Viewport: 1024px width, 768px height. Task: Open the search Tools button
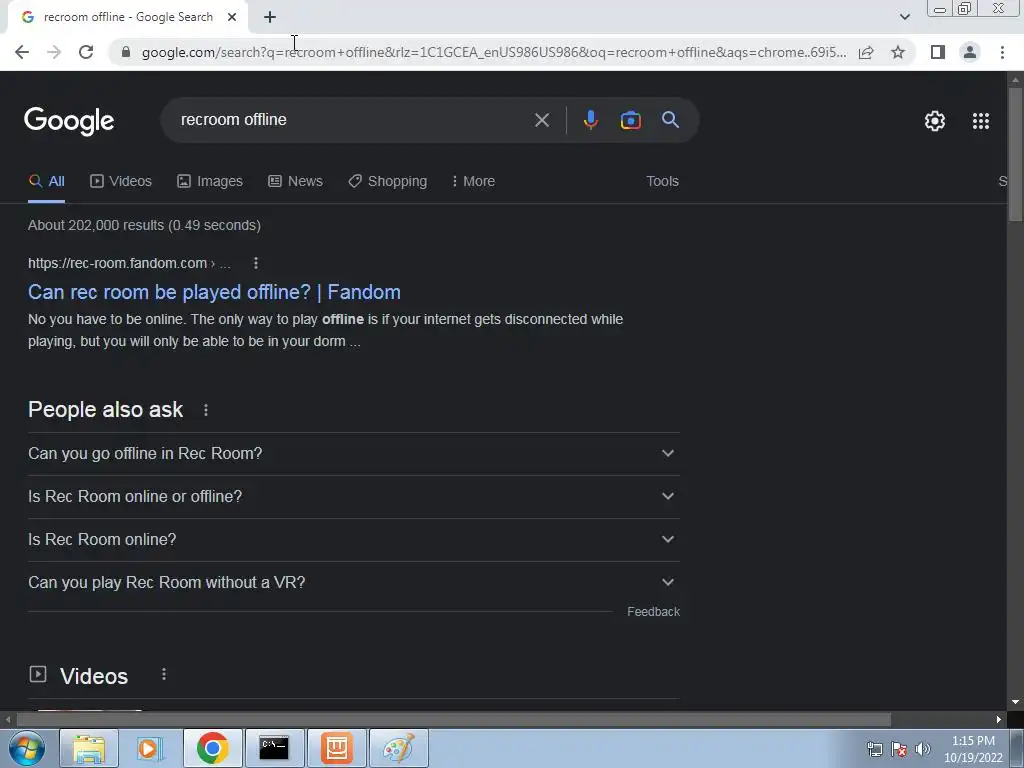[x=662, y=181]
